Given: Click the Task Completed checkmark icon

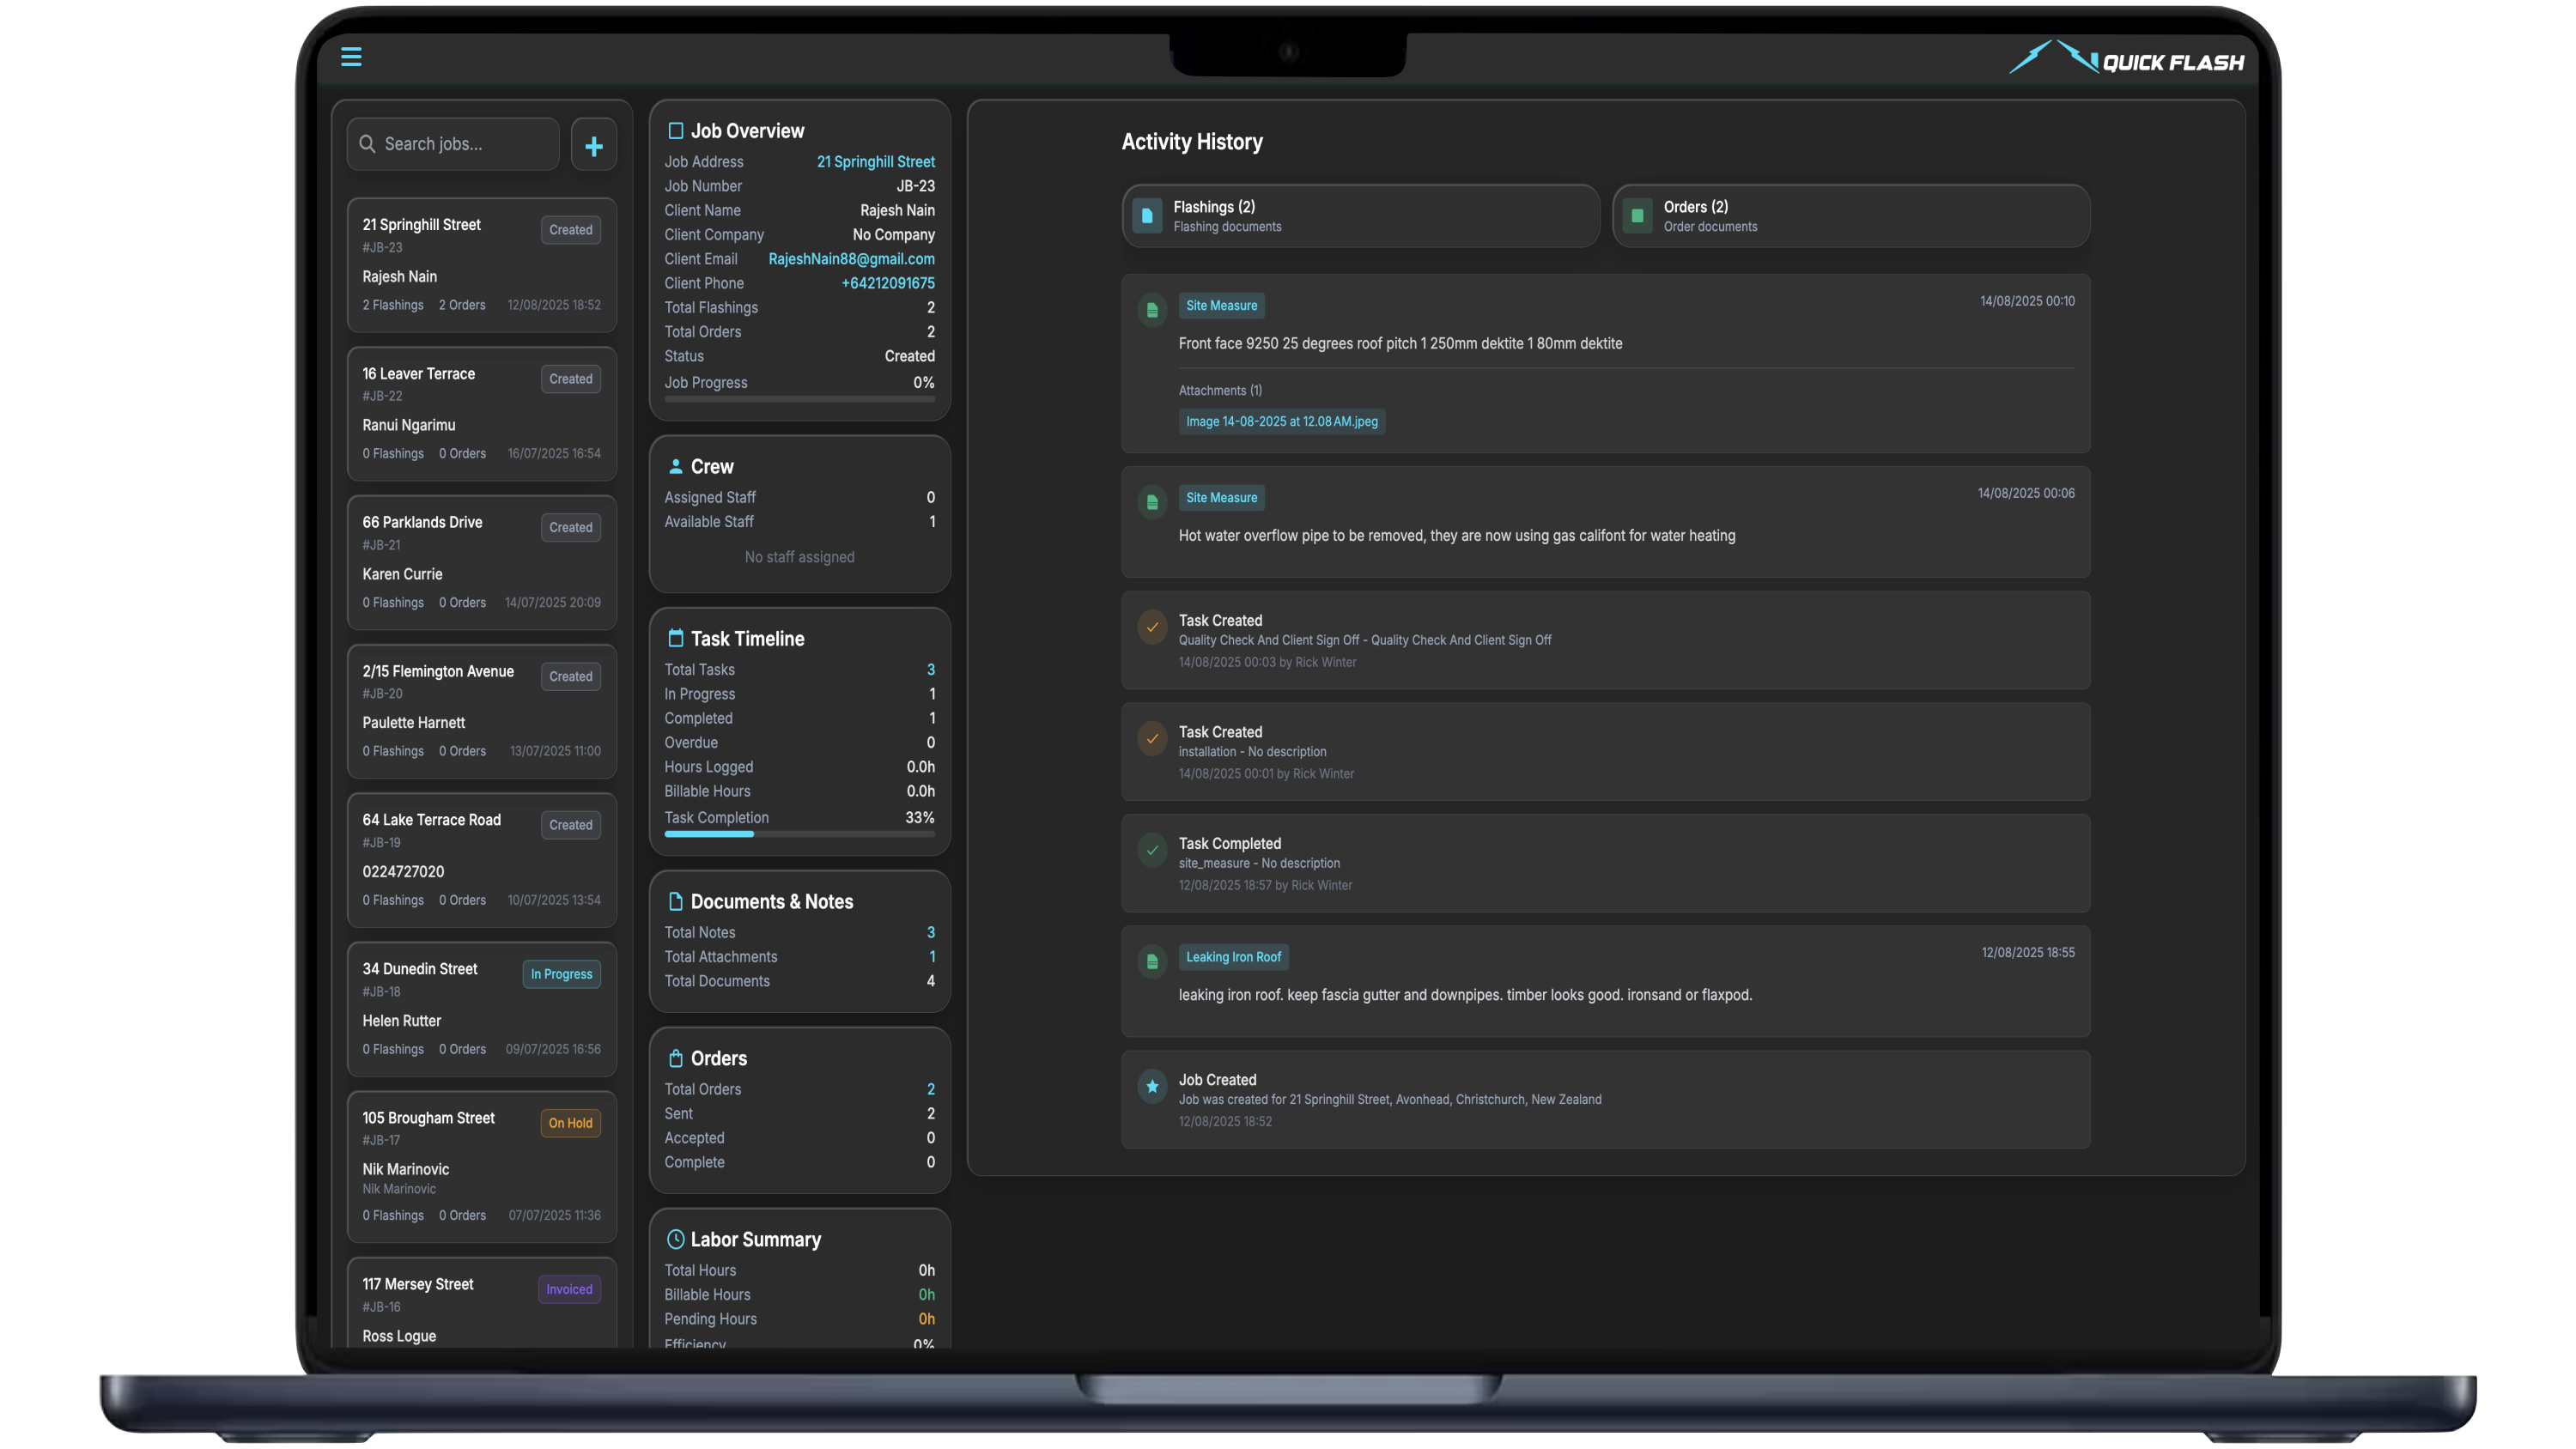Looking at the screenshot, I should (x=1152, y=850).
